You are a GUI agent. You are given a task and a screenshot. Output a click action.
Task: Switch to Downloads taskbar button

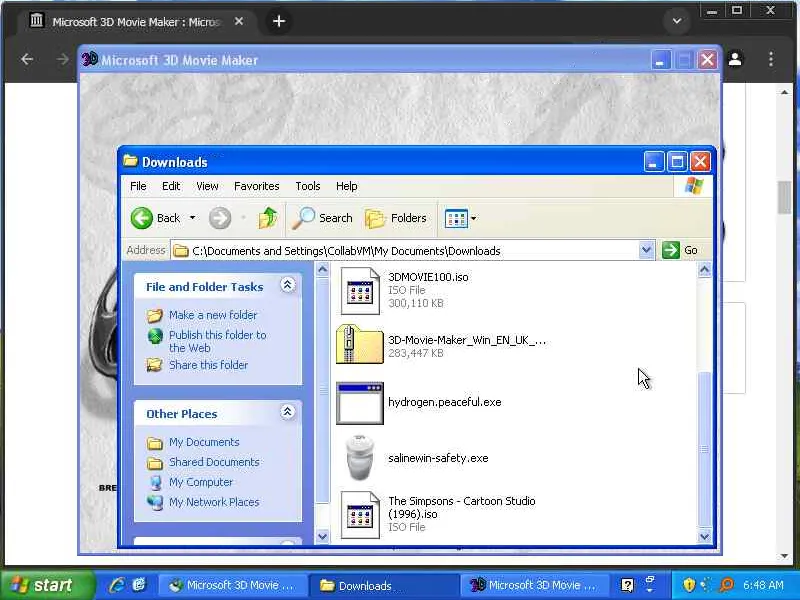click(386, 585)
